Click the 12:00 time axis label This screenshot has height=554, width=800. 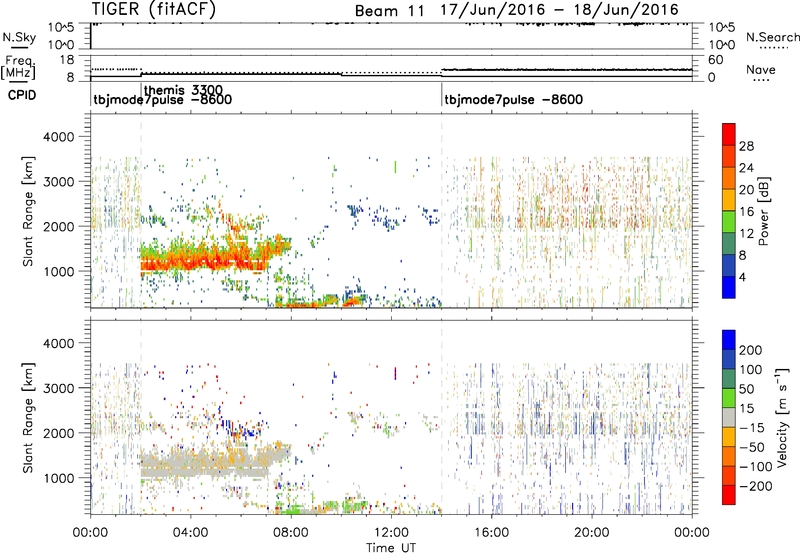[391, 533]
